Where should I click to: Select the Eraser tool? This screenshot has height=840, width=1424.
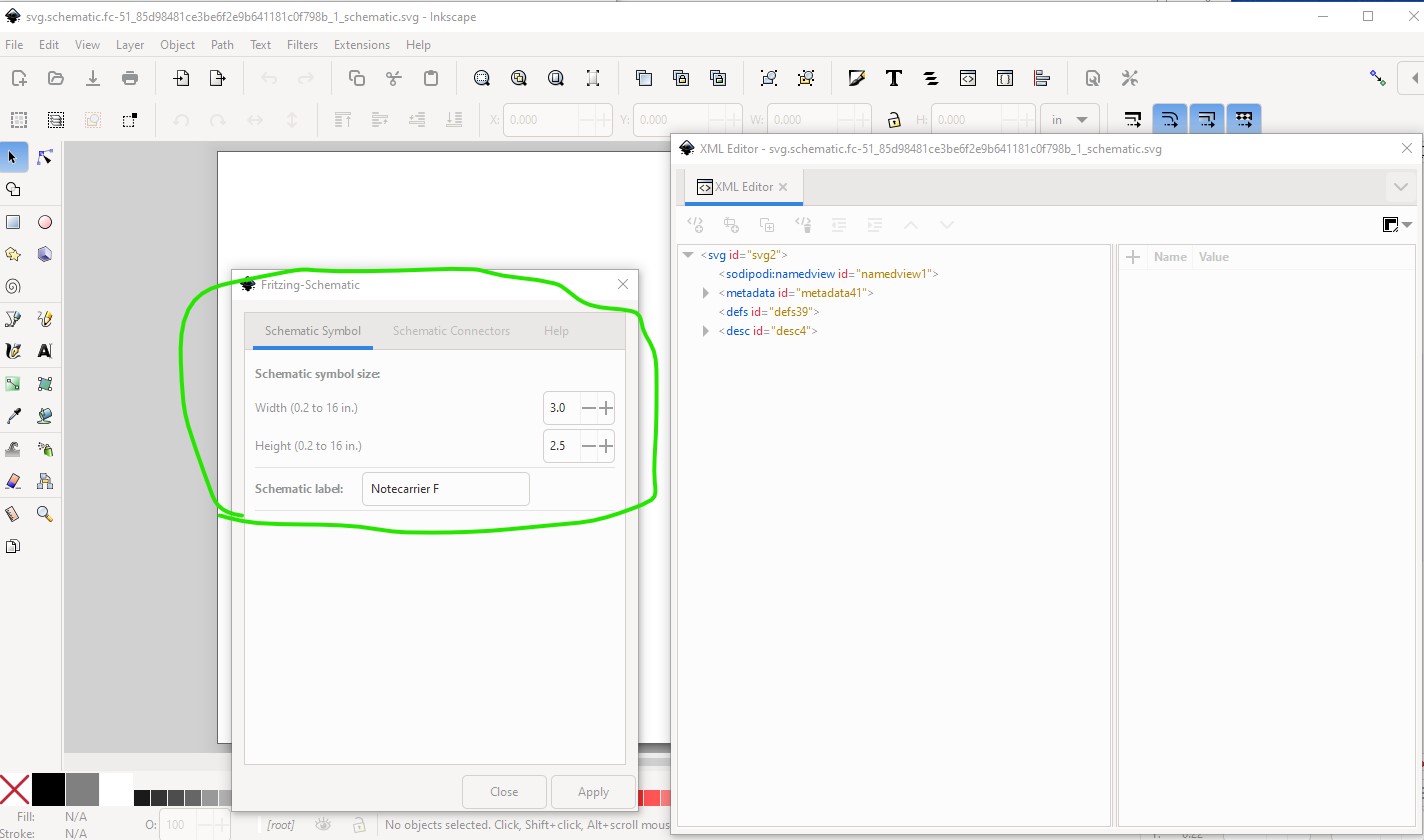[13, 481]
